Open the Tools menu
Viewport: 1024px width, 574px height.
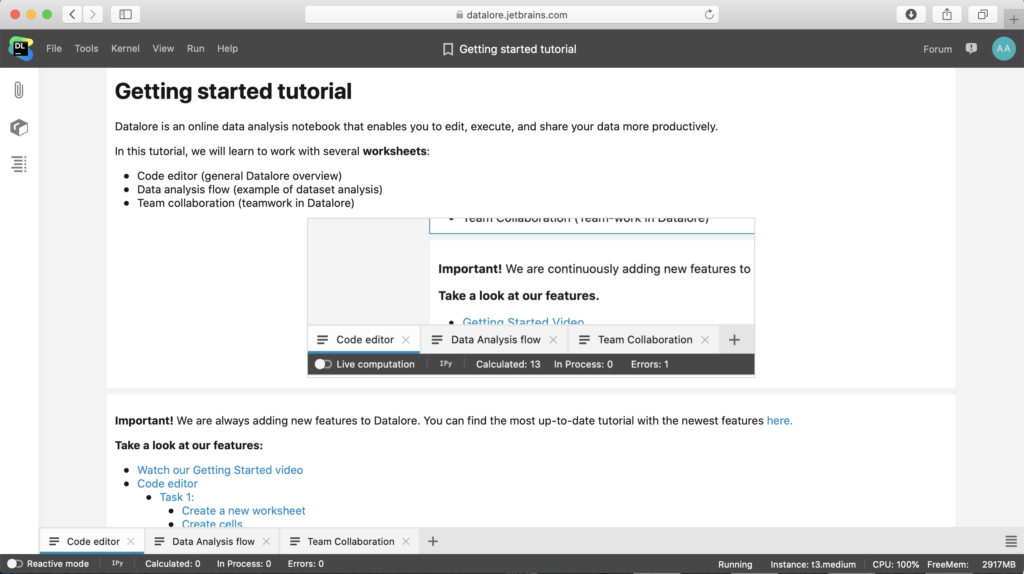click(x=86, y=48)
